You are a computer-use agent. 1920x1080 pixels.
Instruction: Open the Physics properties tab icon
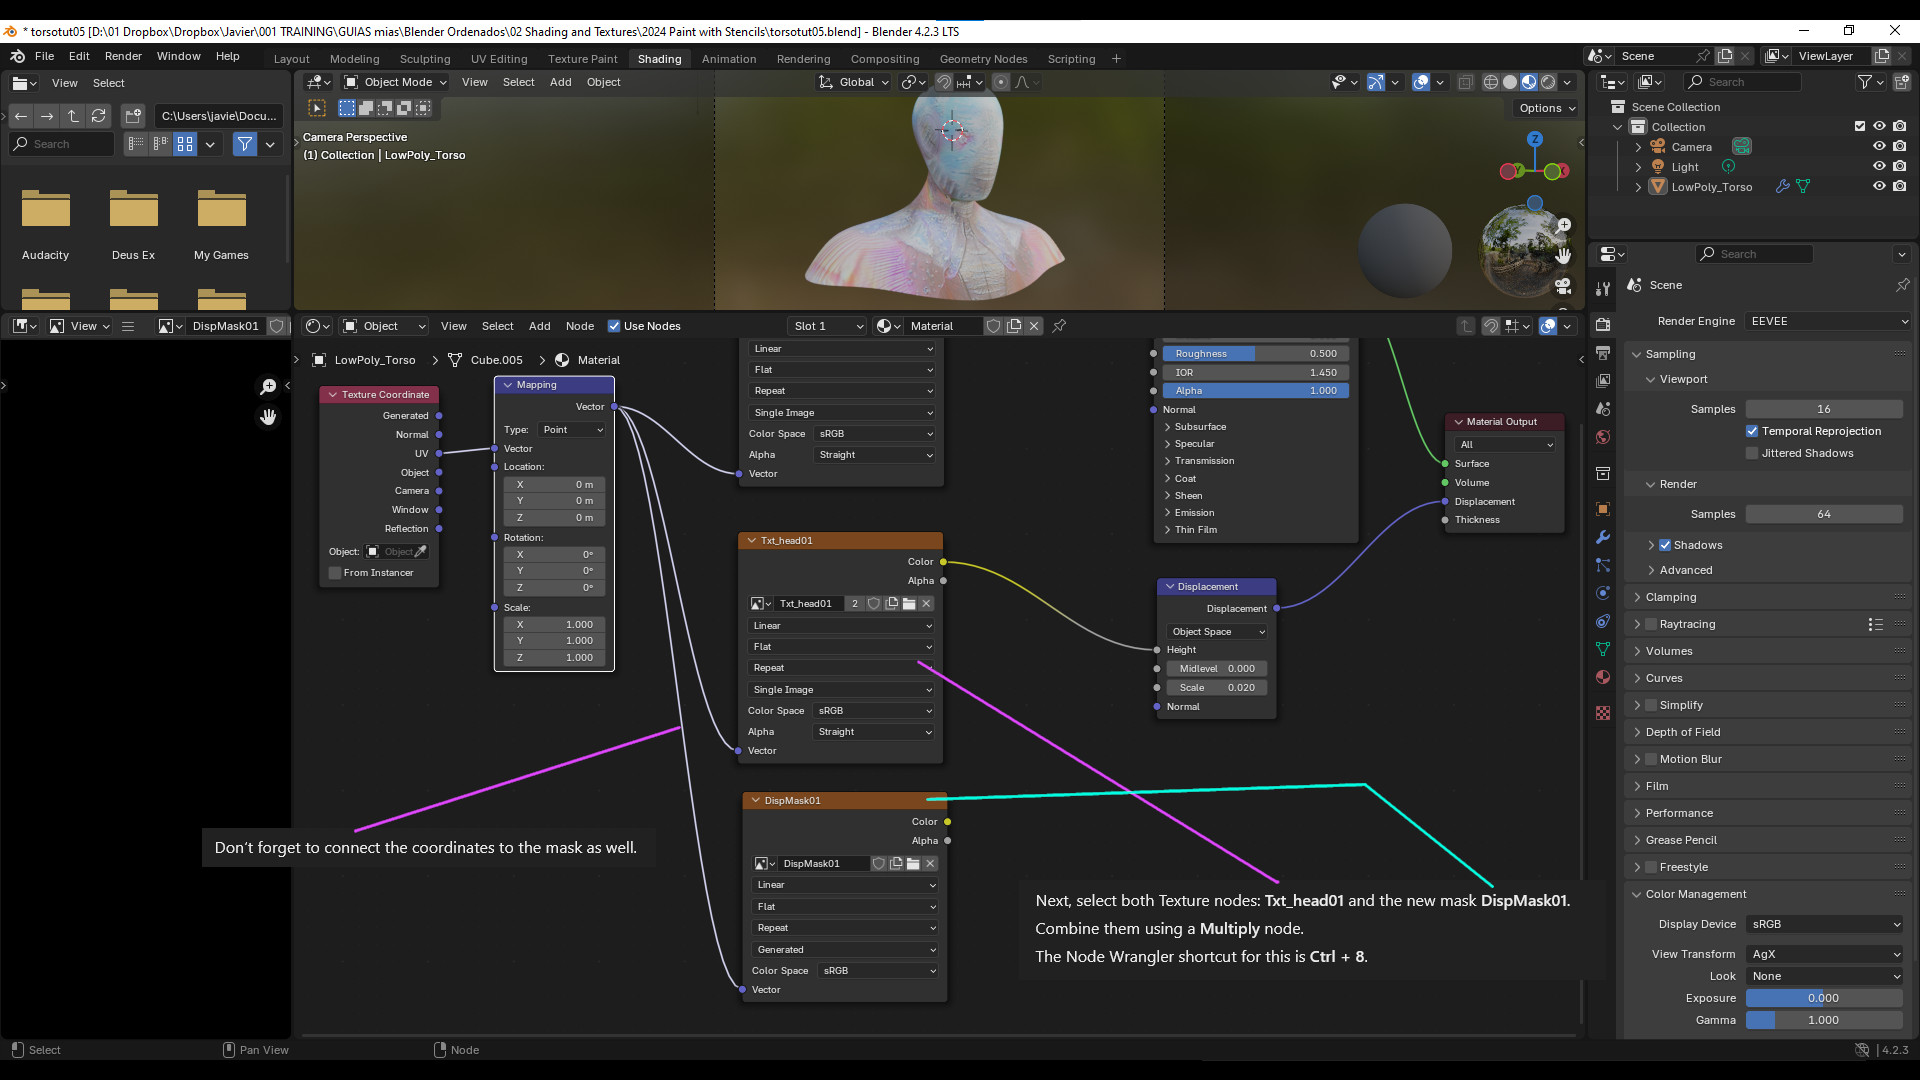pos(1603,593)
